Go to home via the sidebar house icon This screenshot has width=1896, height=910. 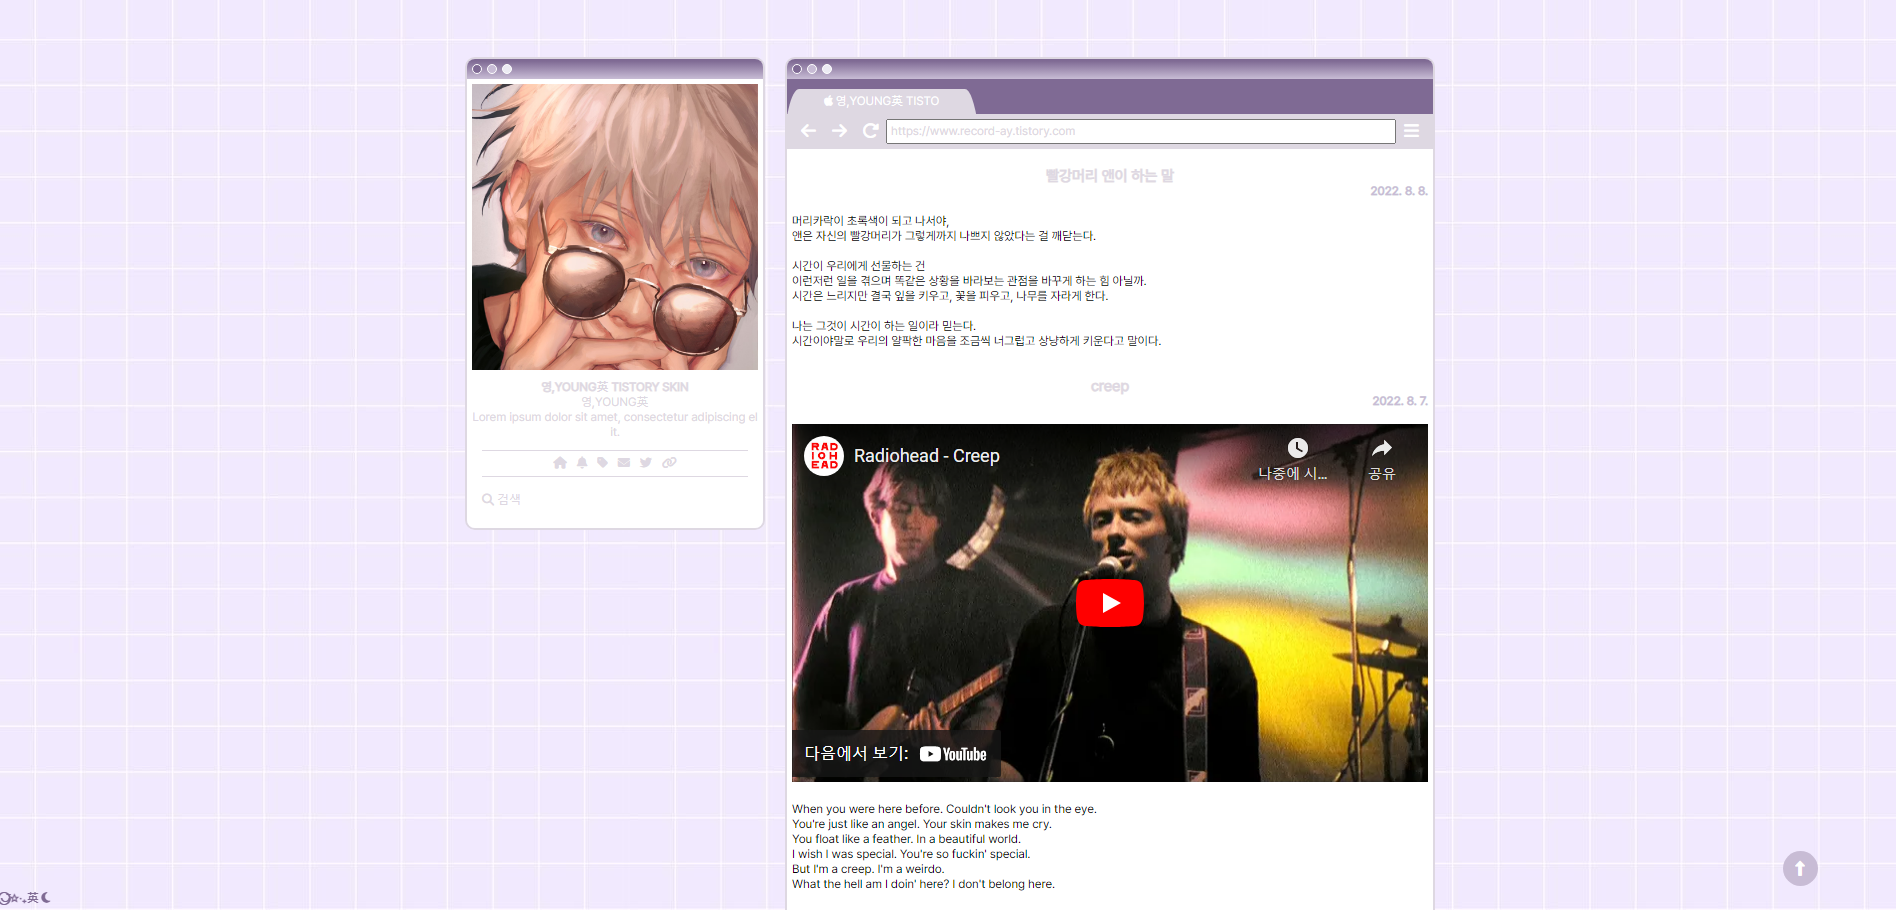click(x=560, y=462)
